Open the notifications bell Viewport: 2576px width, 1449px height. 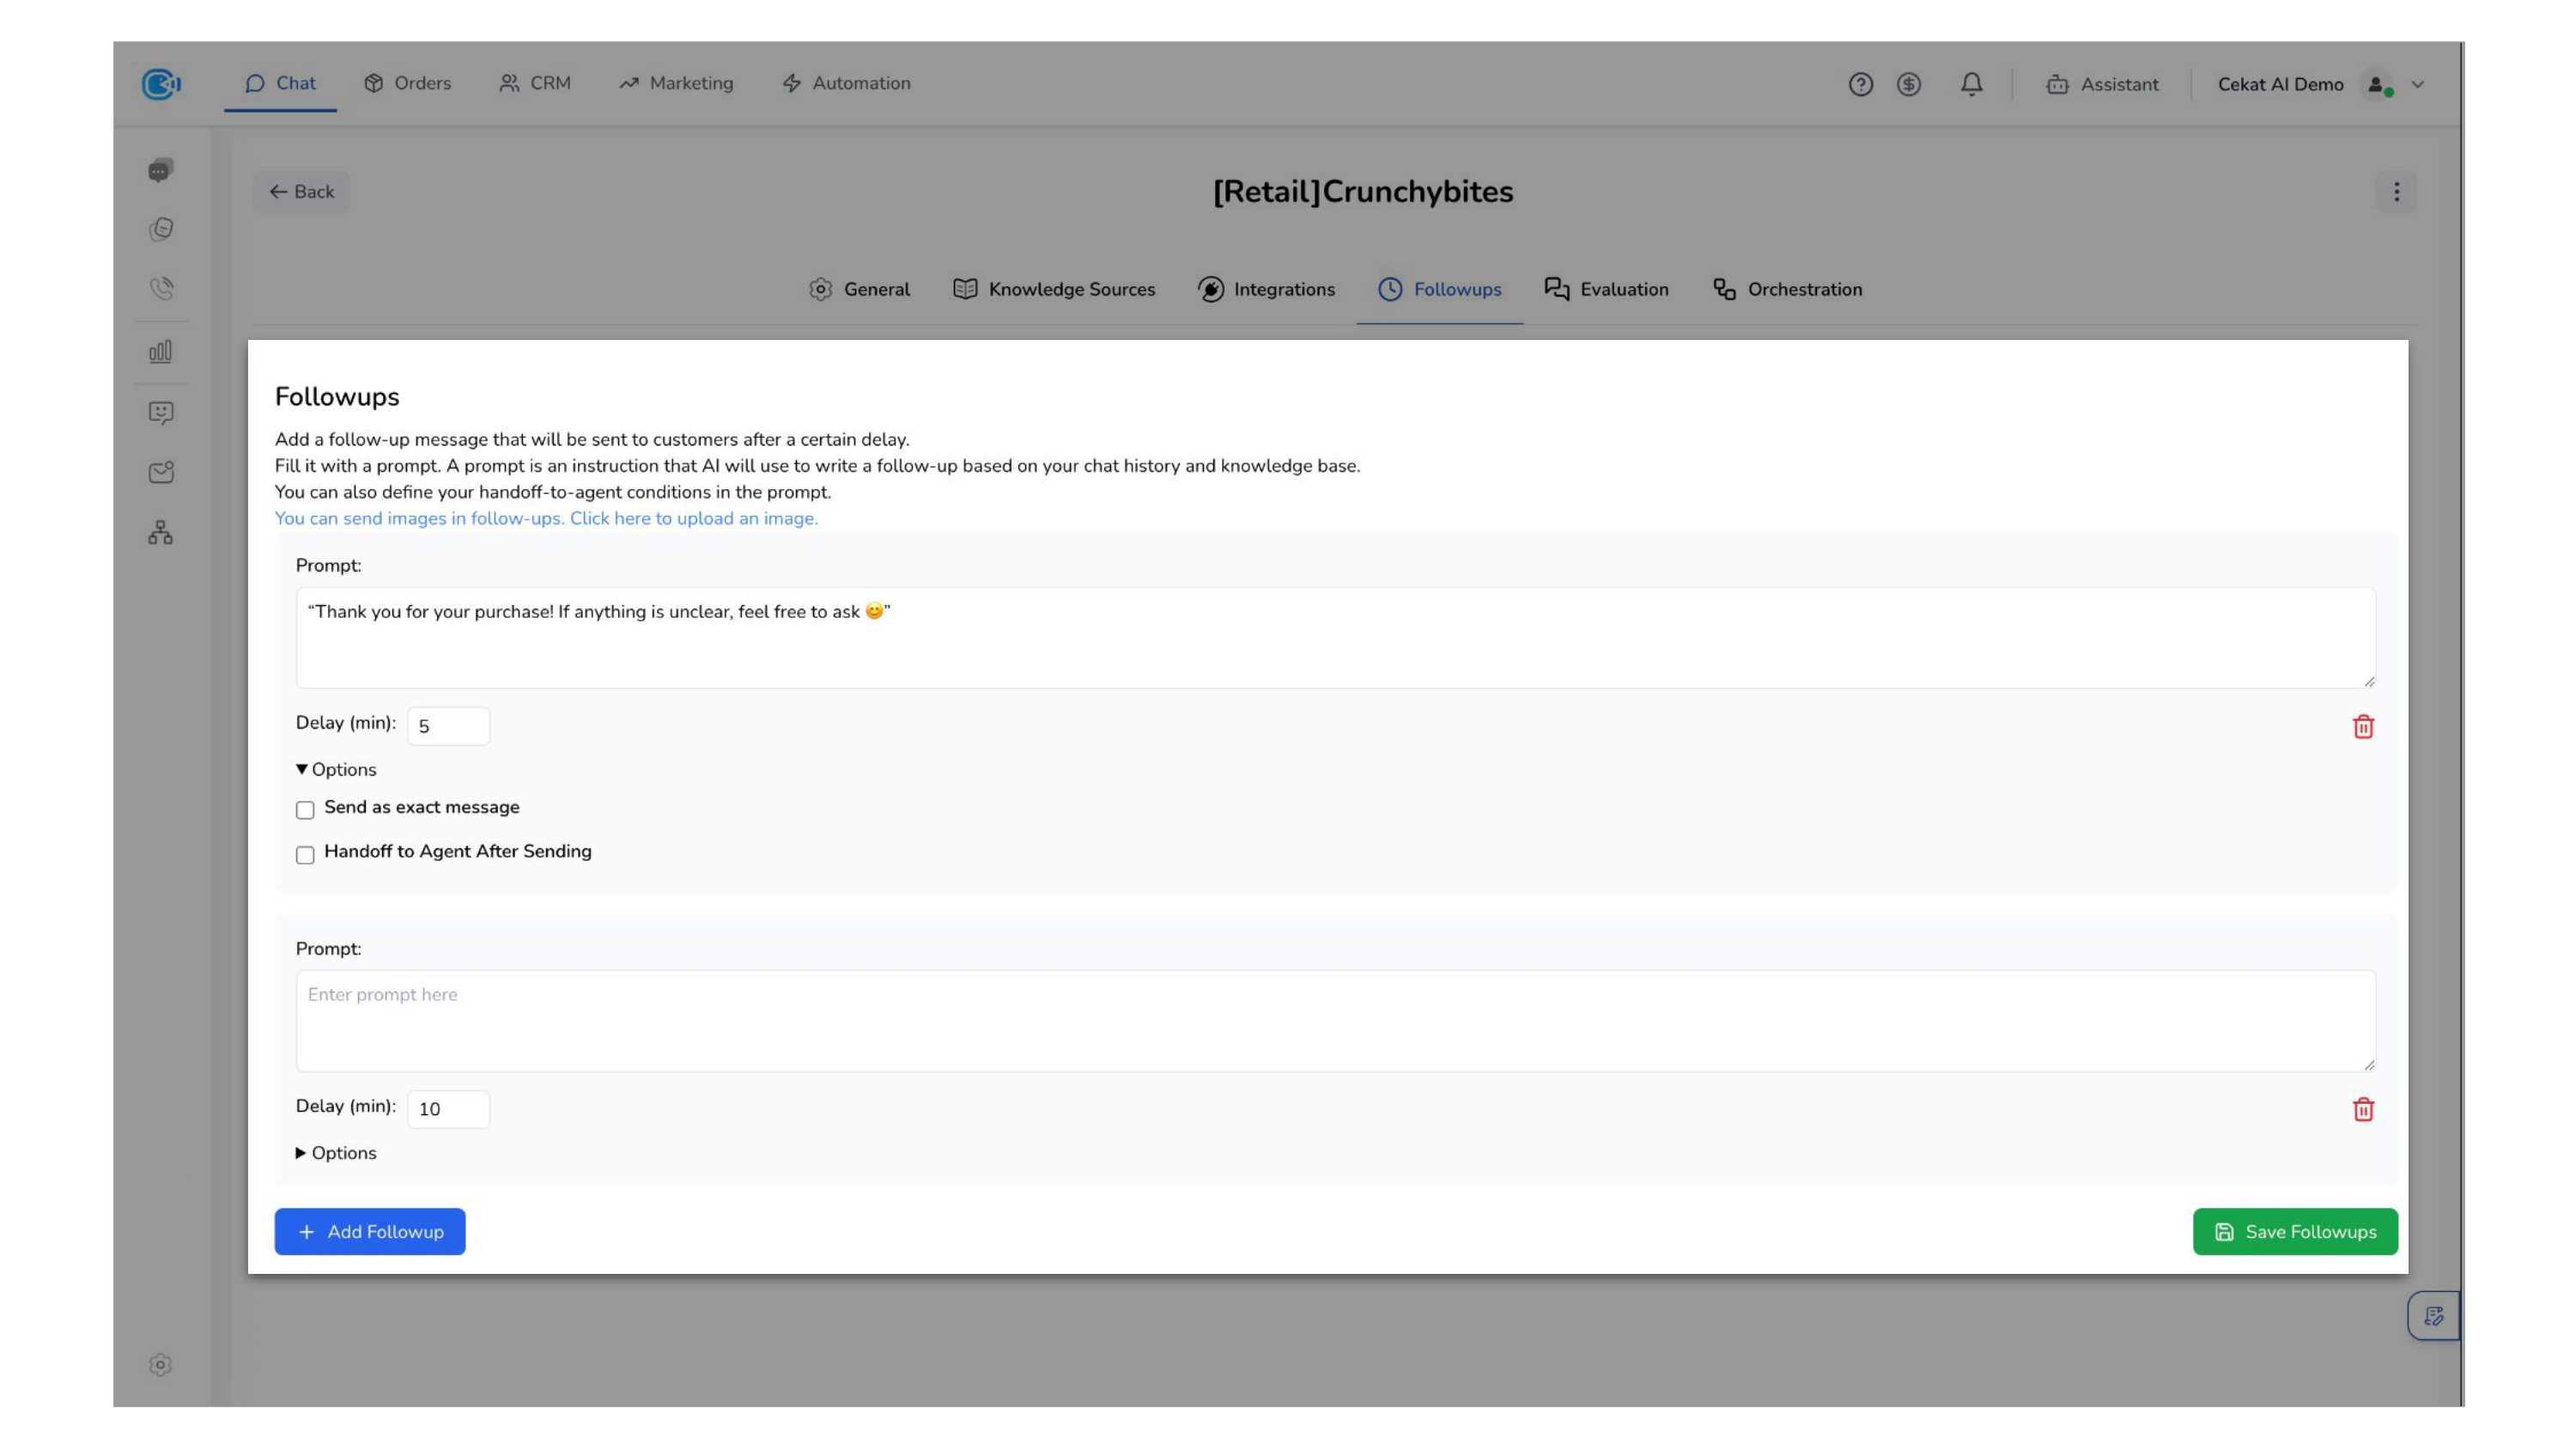[1971, 84]
